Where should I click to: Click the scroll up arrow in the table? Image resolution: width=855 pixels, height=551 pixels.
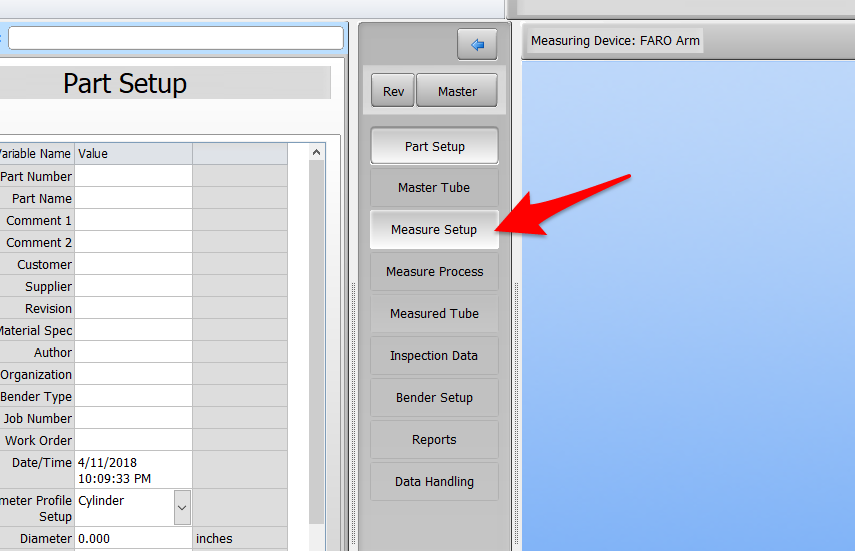(x=316, y=153)
